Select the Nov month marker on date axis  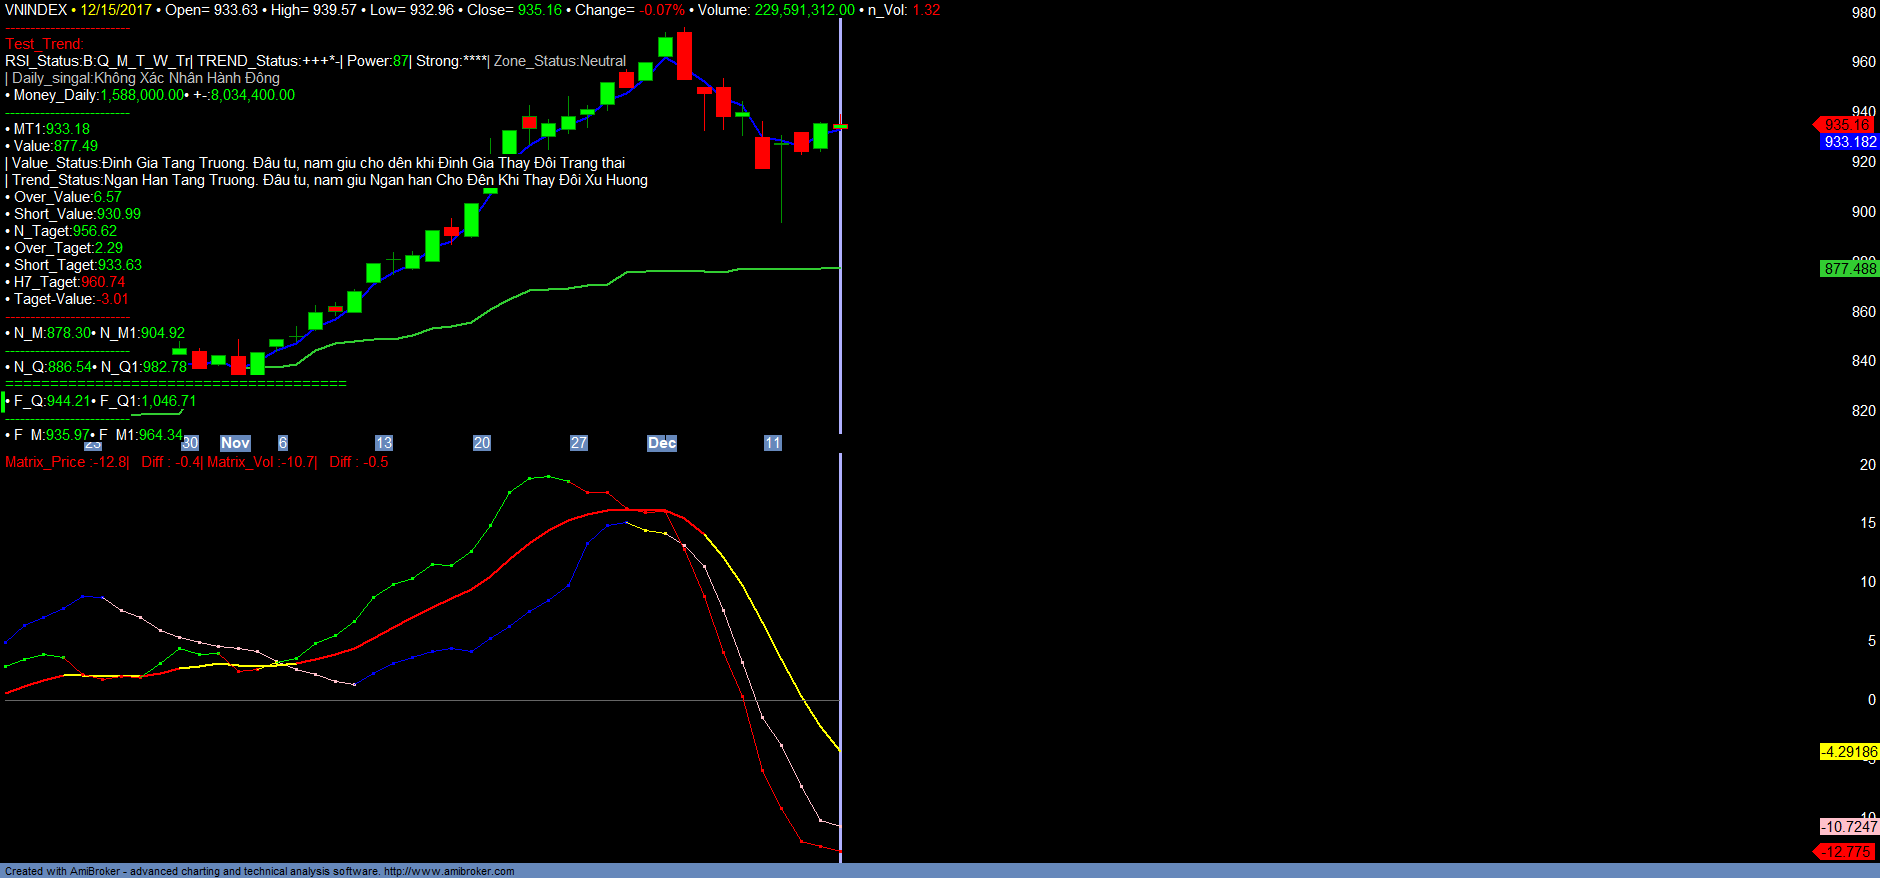click(x=235, y=443)
